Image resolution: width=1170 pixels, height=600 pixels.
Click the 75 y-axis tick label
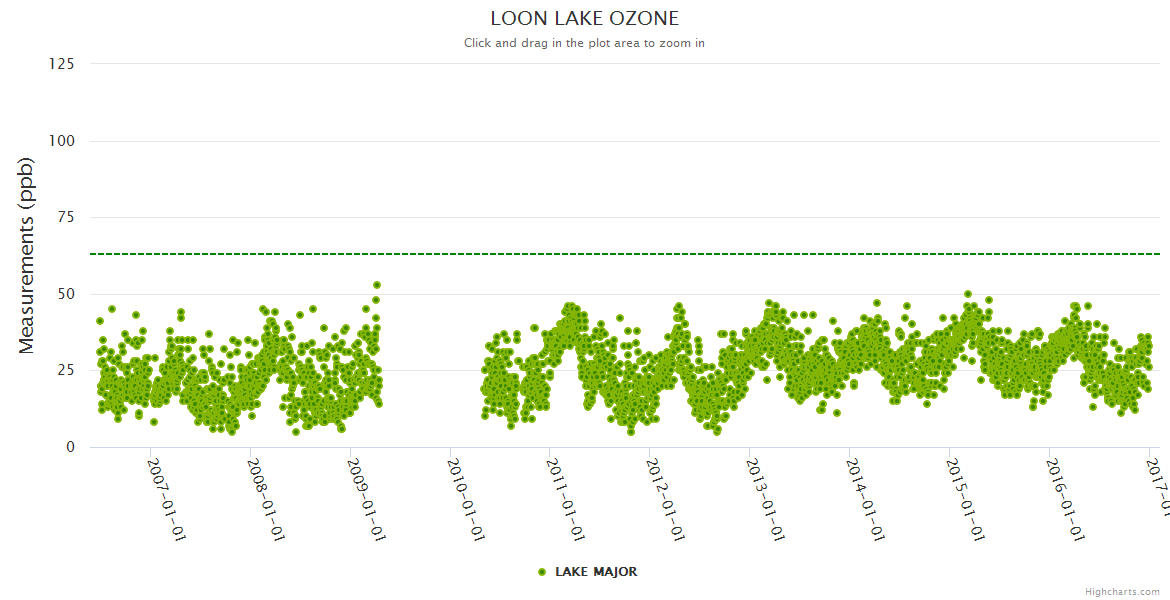[x=65, y=217]
